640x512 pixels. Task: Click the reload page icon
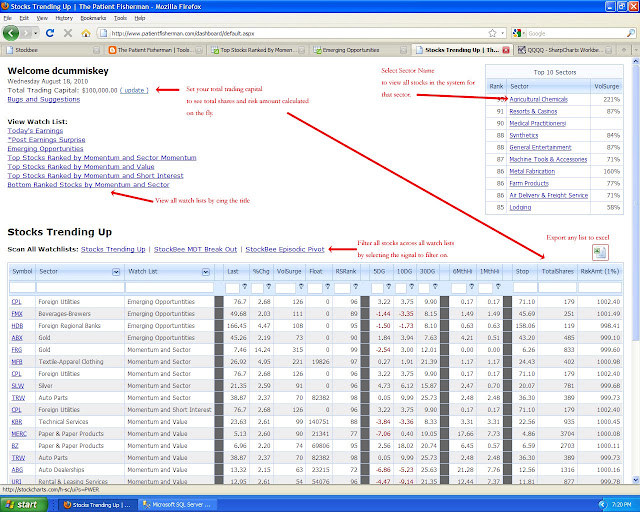coord(50,33)
